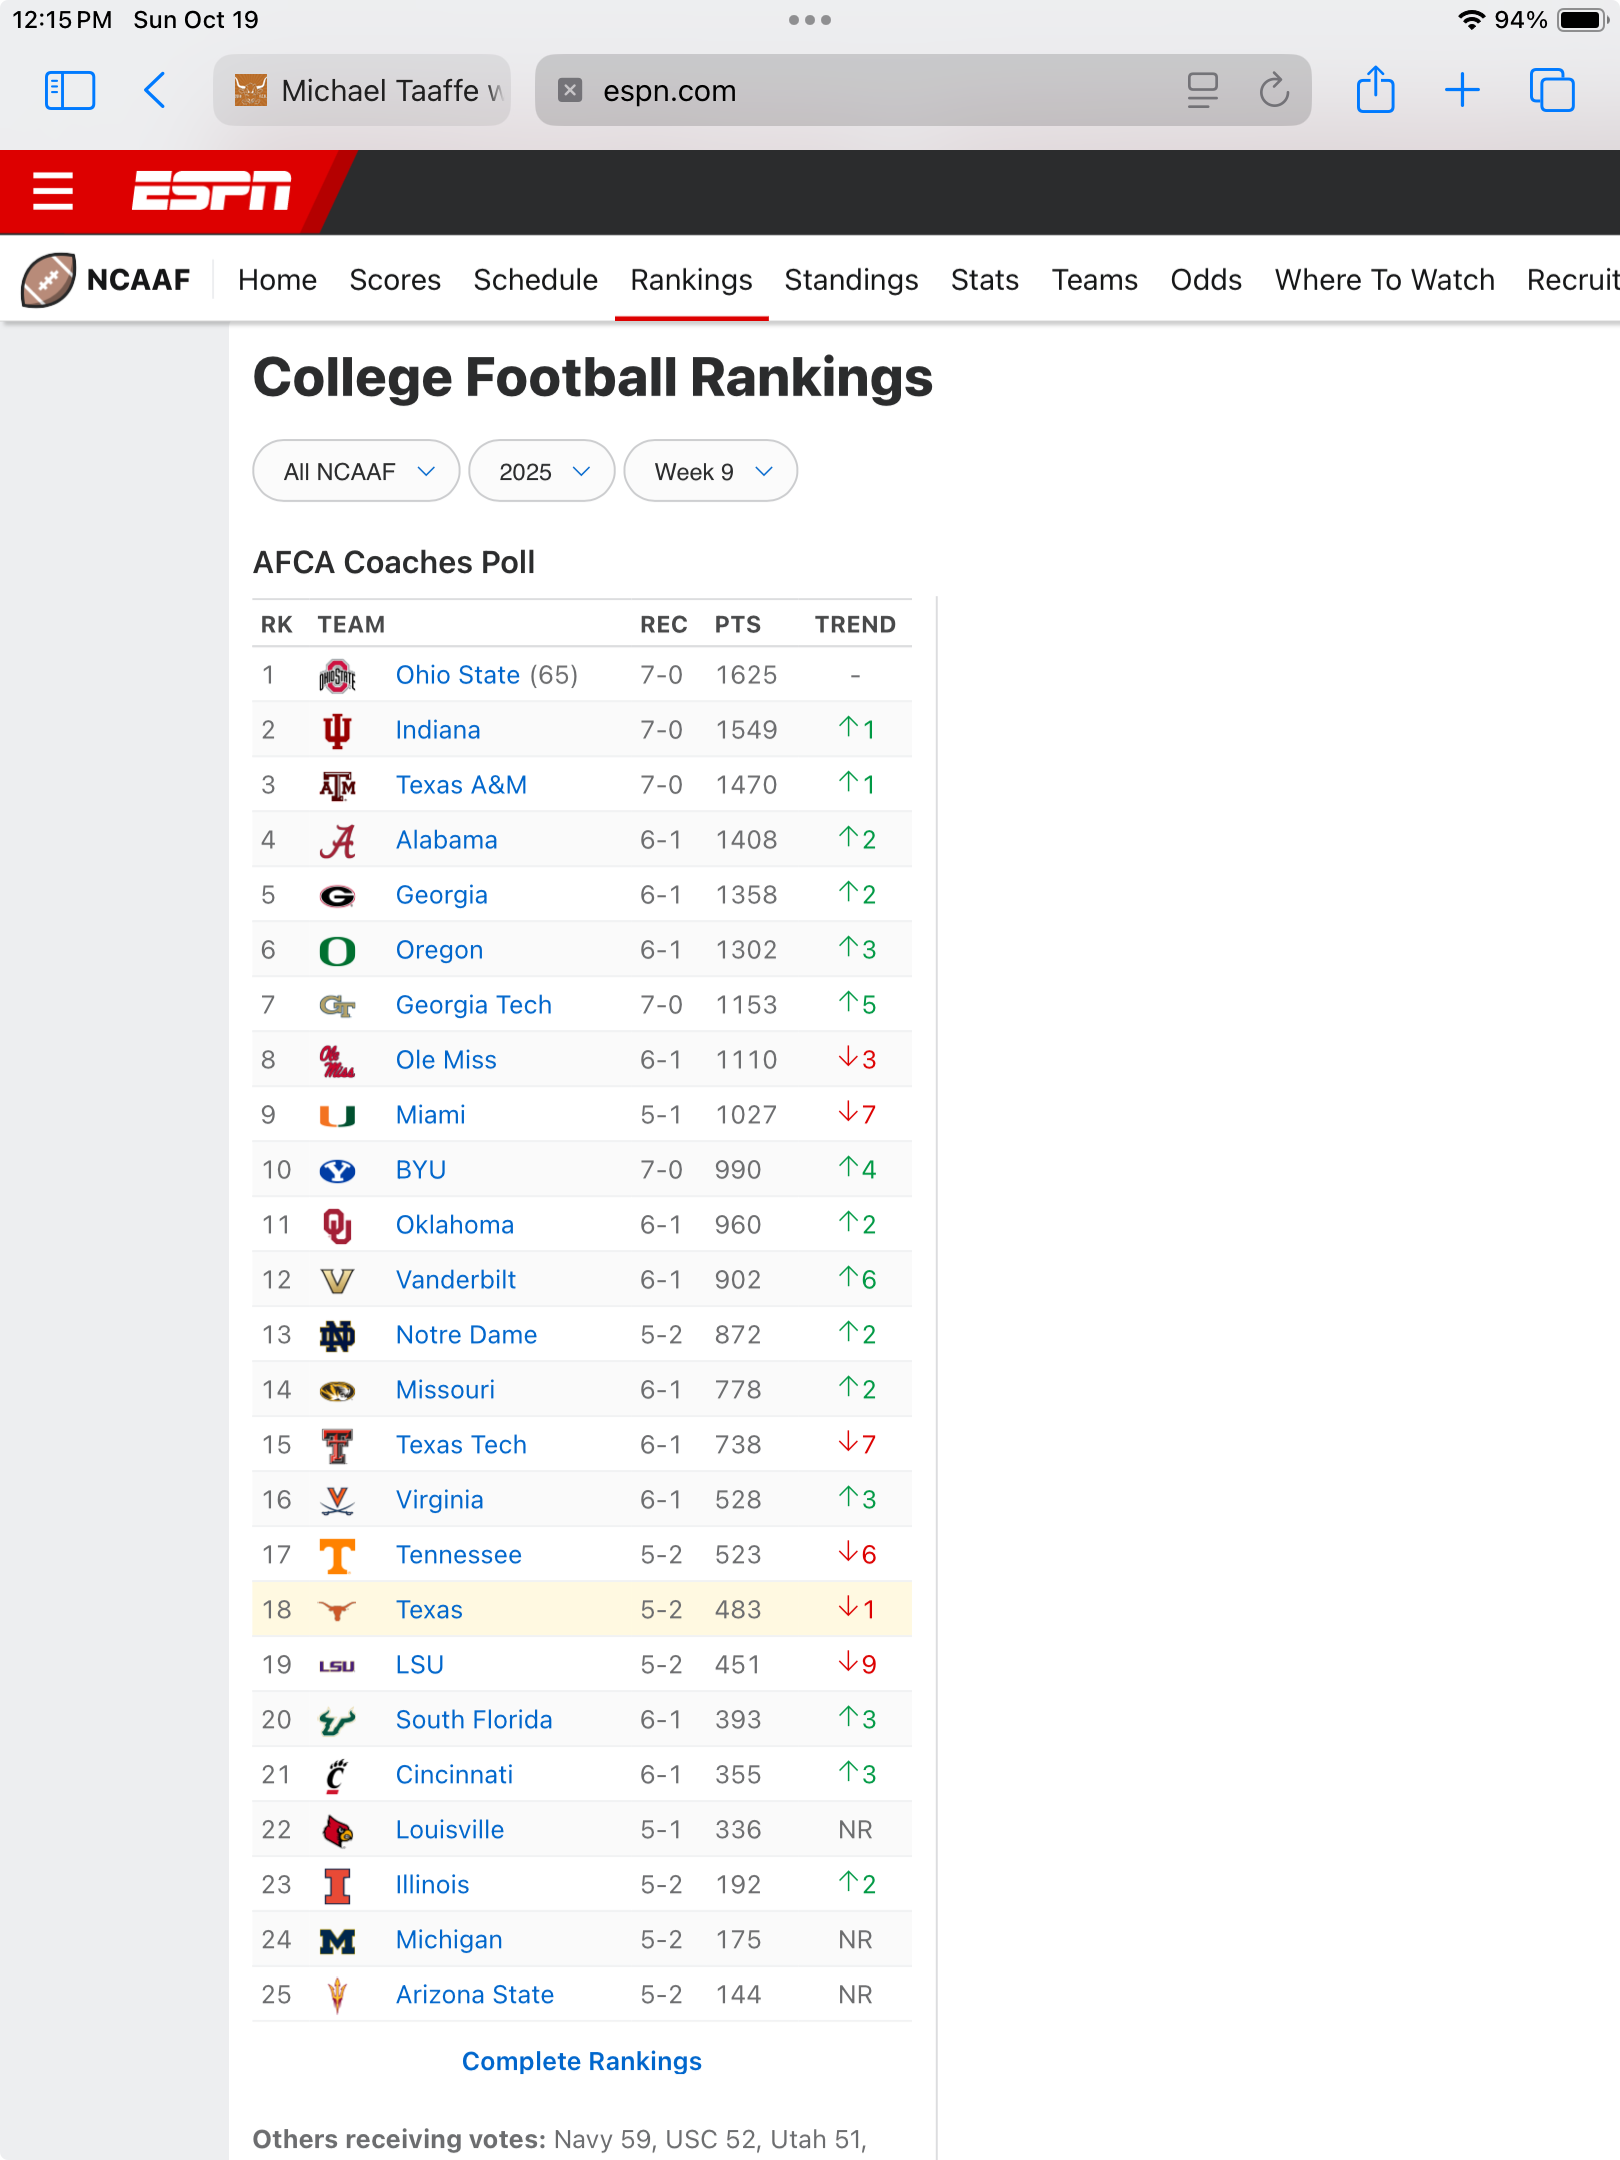This screenshot has height=2160, width=1620.
Task: Open the Standings tab
Action: coord(851,280)
